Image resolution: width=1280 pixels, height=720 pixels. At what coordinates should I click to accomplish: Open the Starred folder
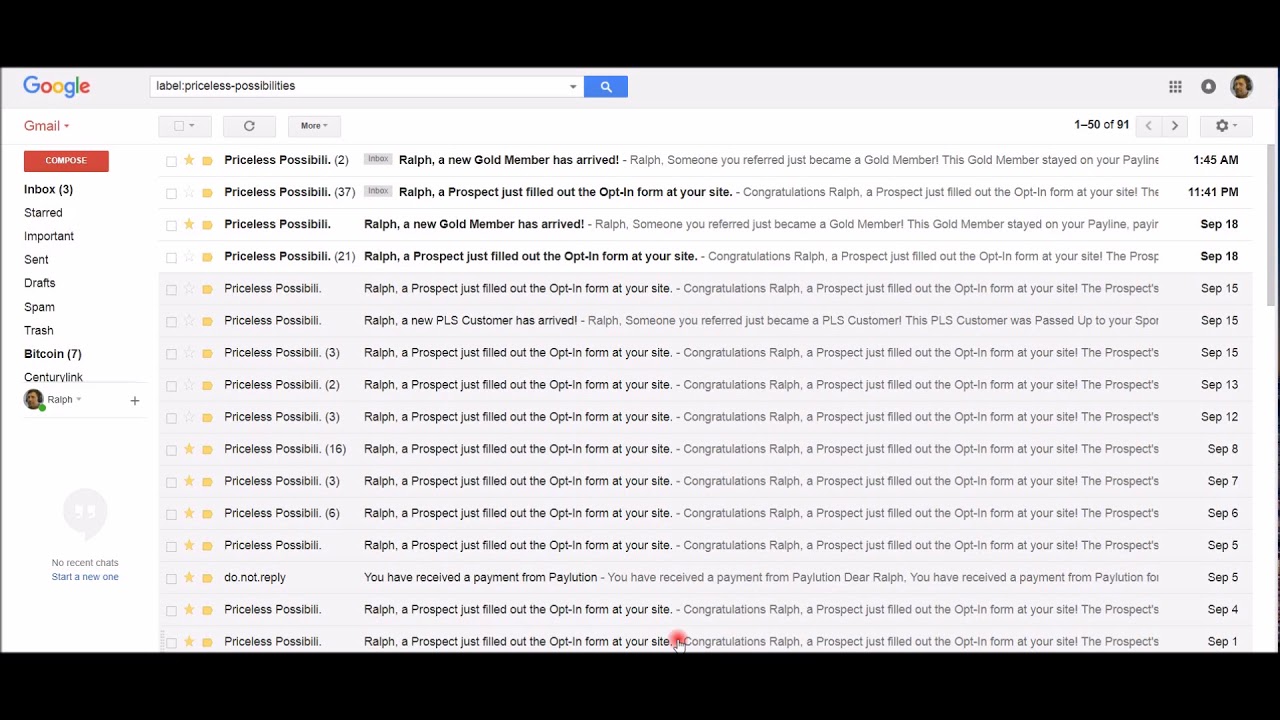click(43, 213)
